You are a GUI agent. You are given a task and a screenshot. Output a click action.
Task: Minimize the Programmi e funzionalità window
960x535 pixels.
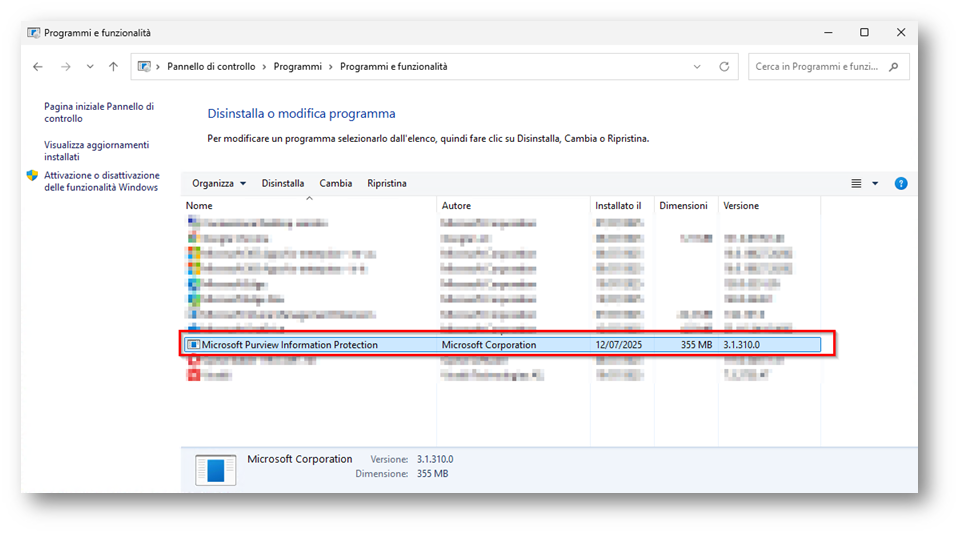pos(828,32)
